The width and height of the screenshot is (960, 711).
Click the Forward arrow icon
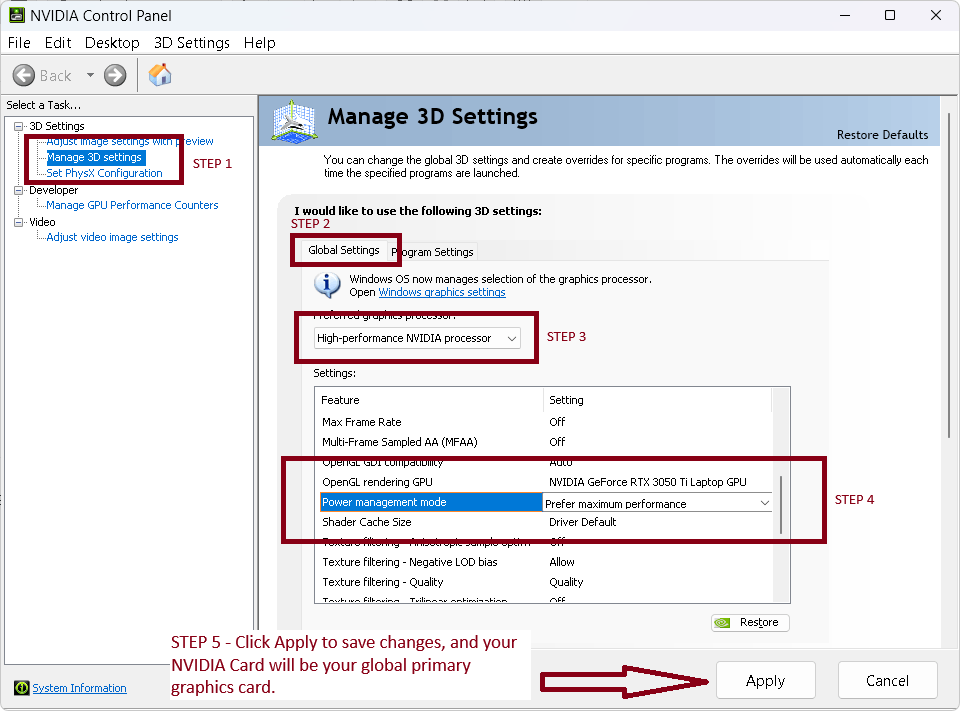(x=114, y=75)
